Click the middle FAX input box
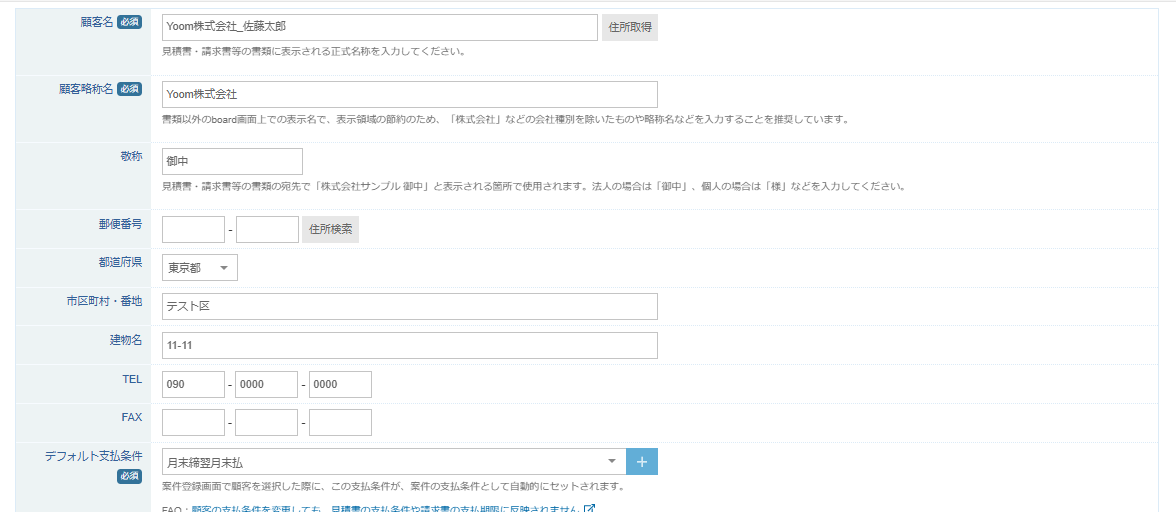Viewport: 1176px width, 512px height. (x=267, y=422)
